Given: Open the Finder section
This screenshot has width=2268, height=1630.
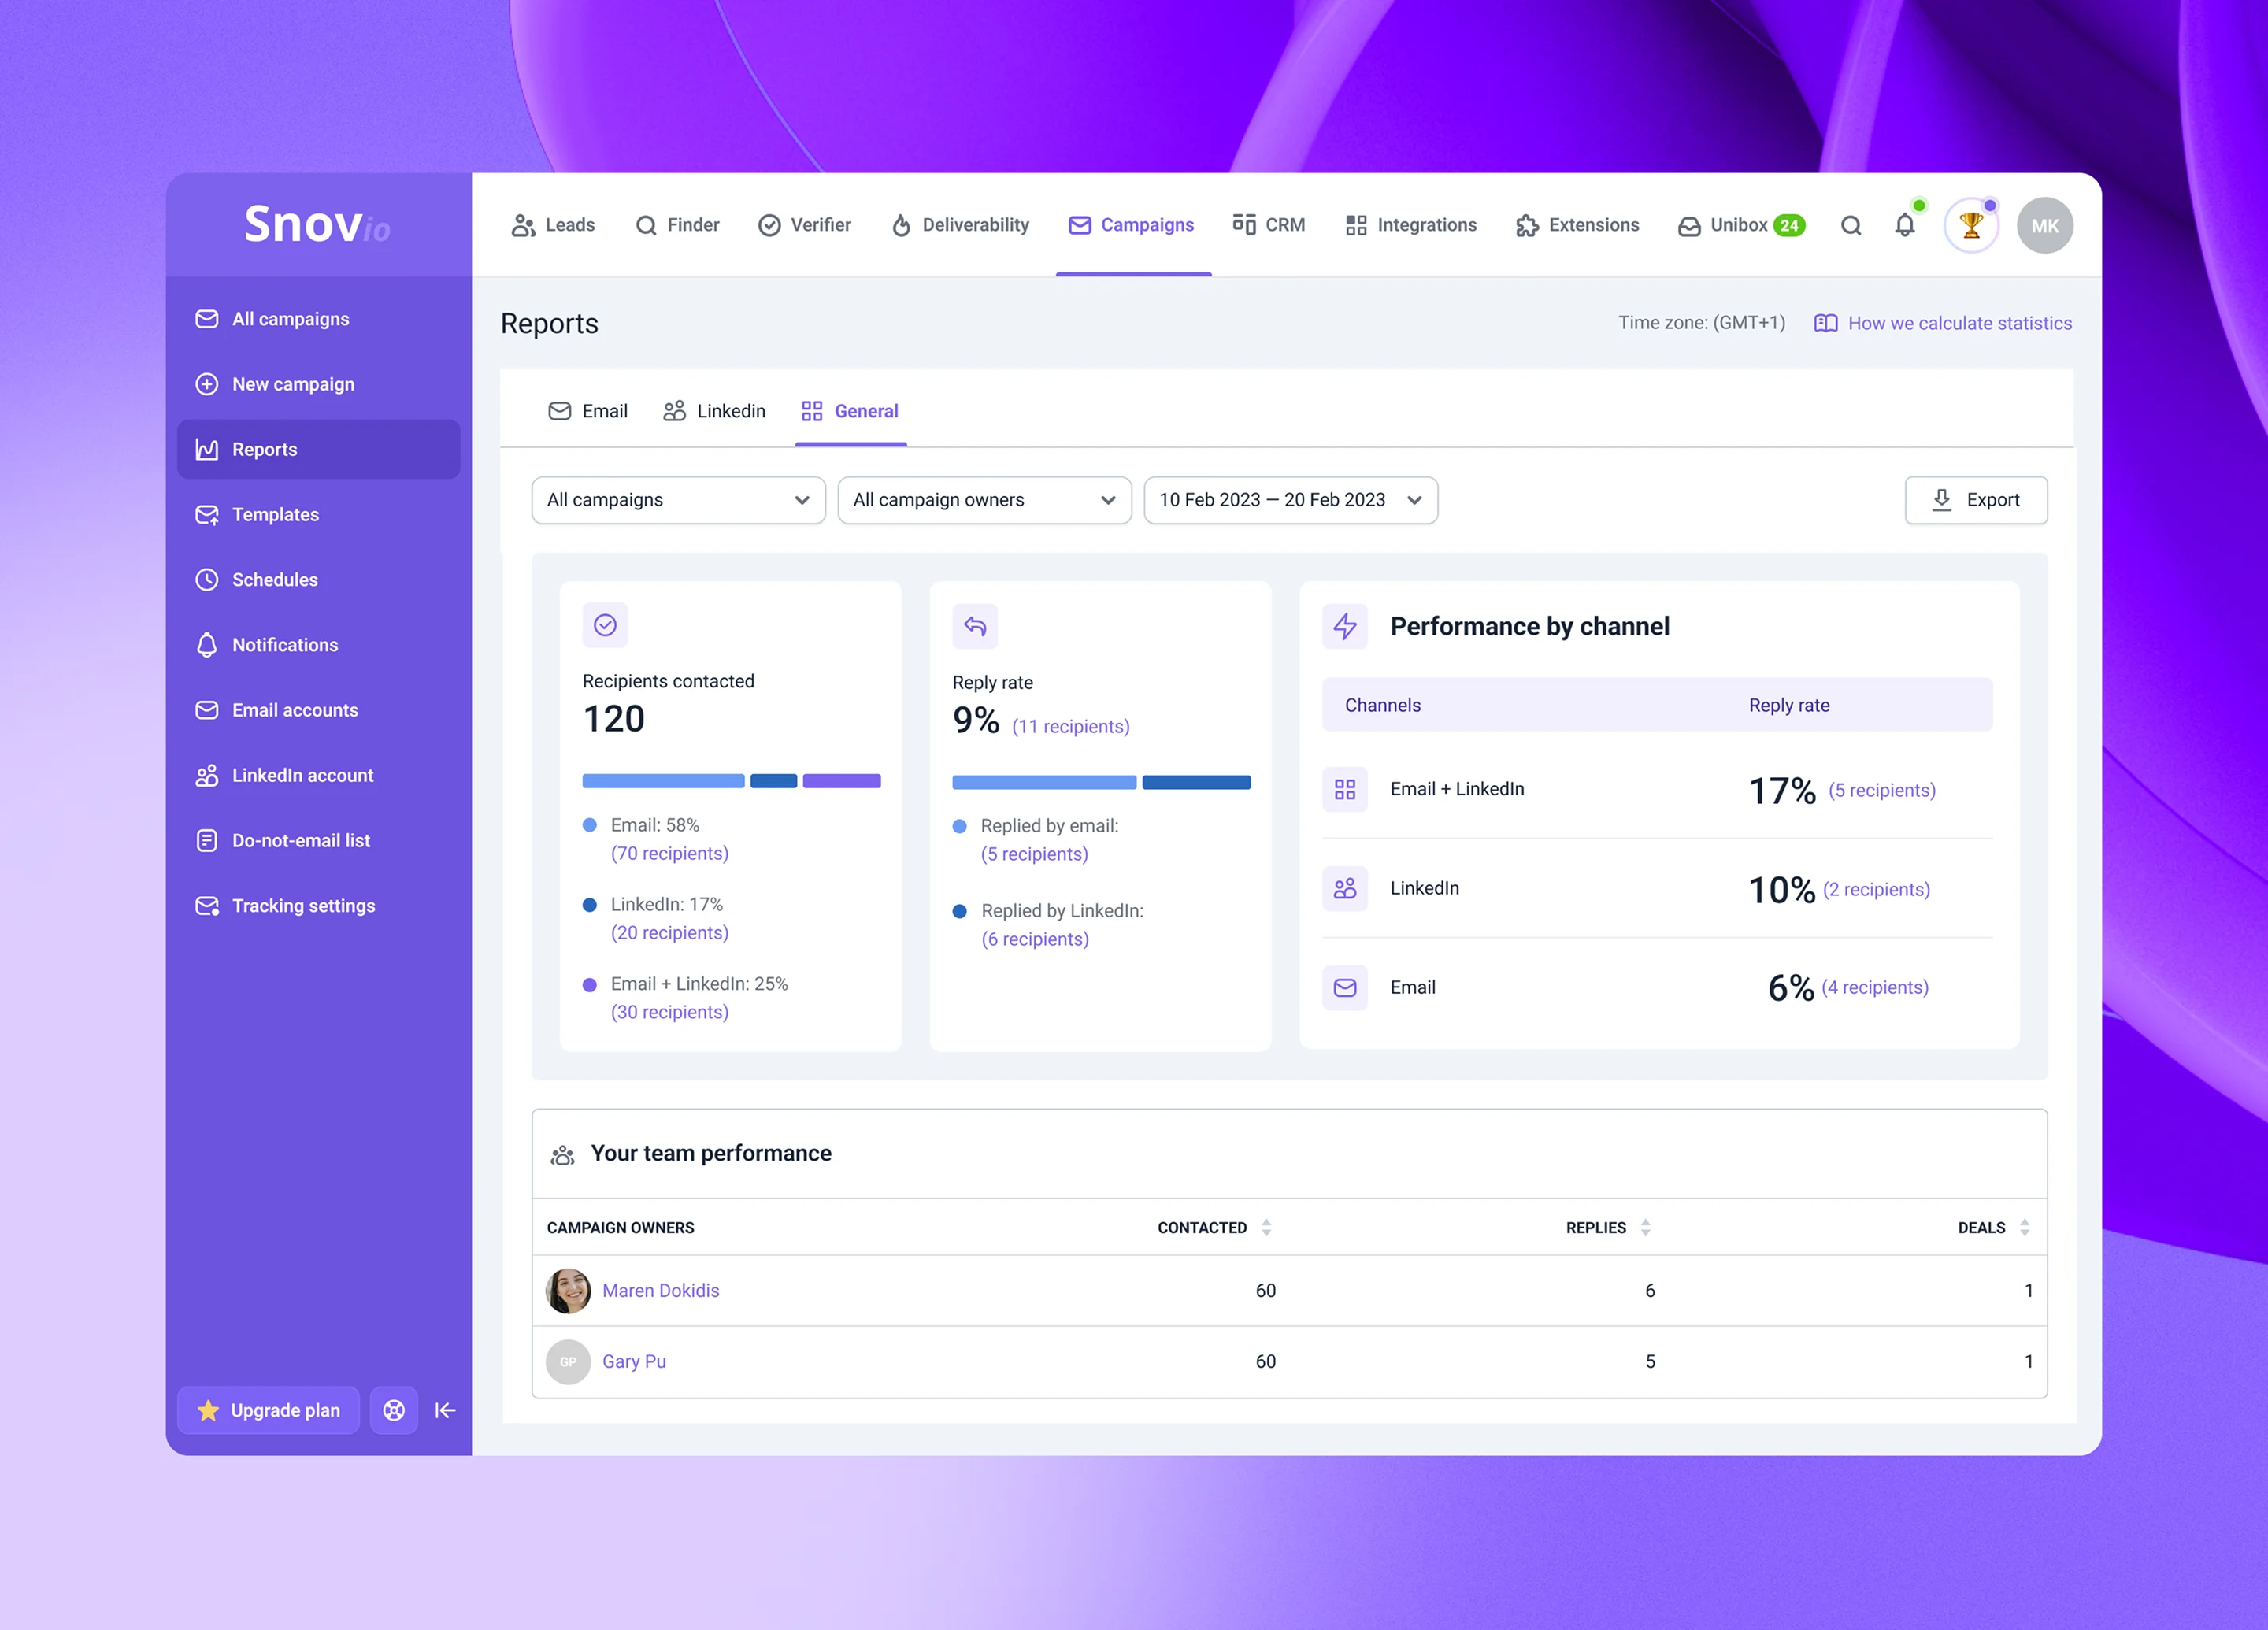Looking at the screenshot, I should tap(677, 225).
